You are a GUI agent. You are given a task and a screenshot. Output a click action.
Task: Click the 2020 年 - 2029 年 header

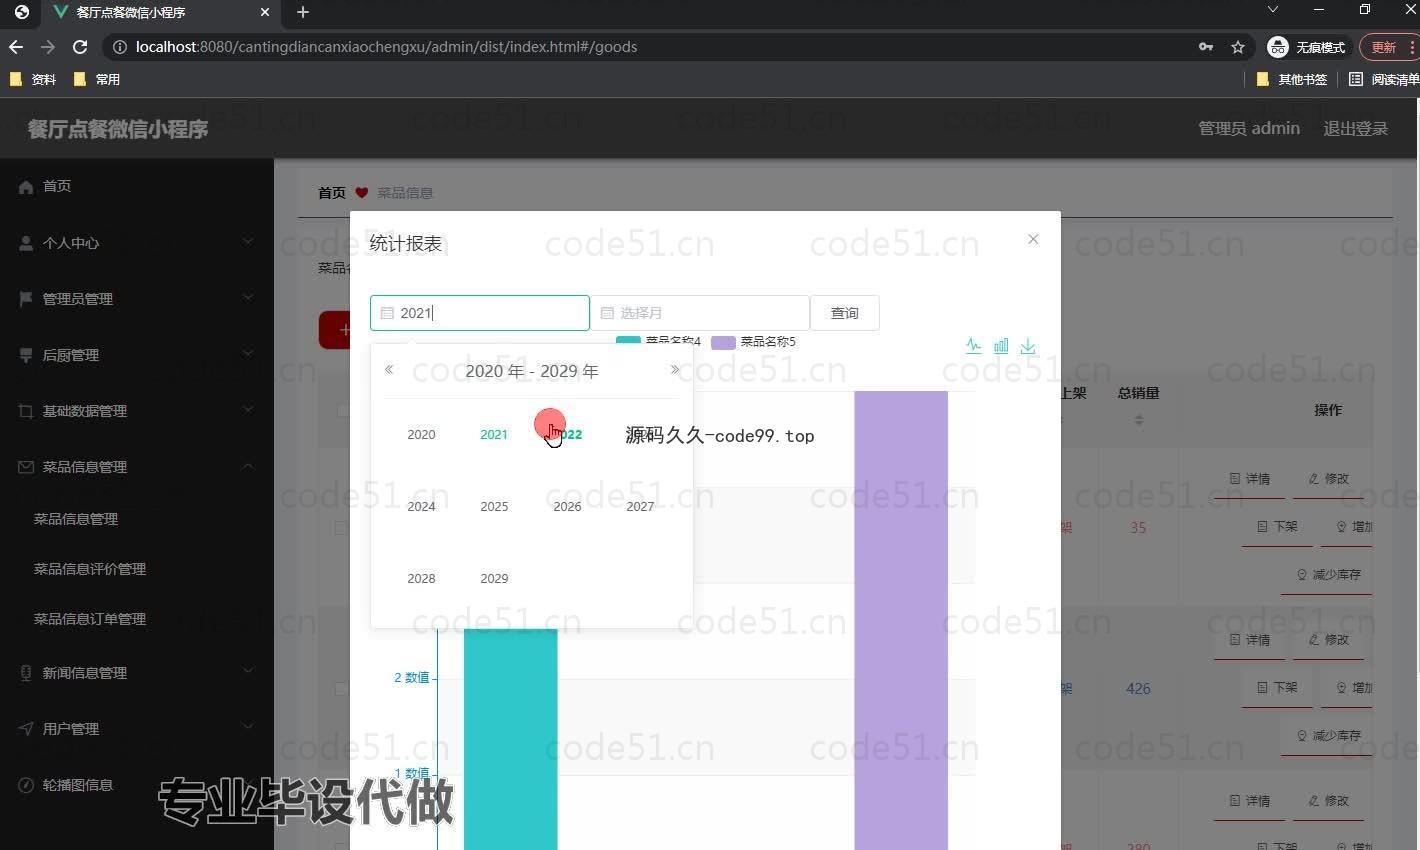(532, 371)
